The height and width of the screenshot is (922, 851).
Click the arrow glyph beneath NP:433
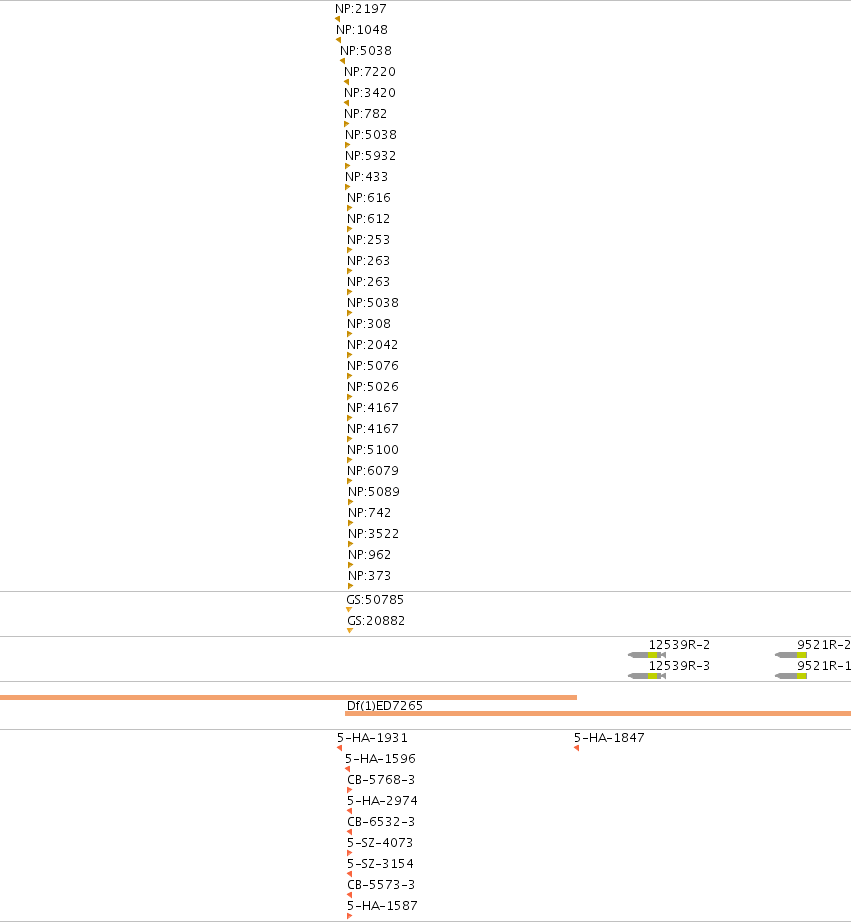[x=348, y=187]
